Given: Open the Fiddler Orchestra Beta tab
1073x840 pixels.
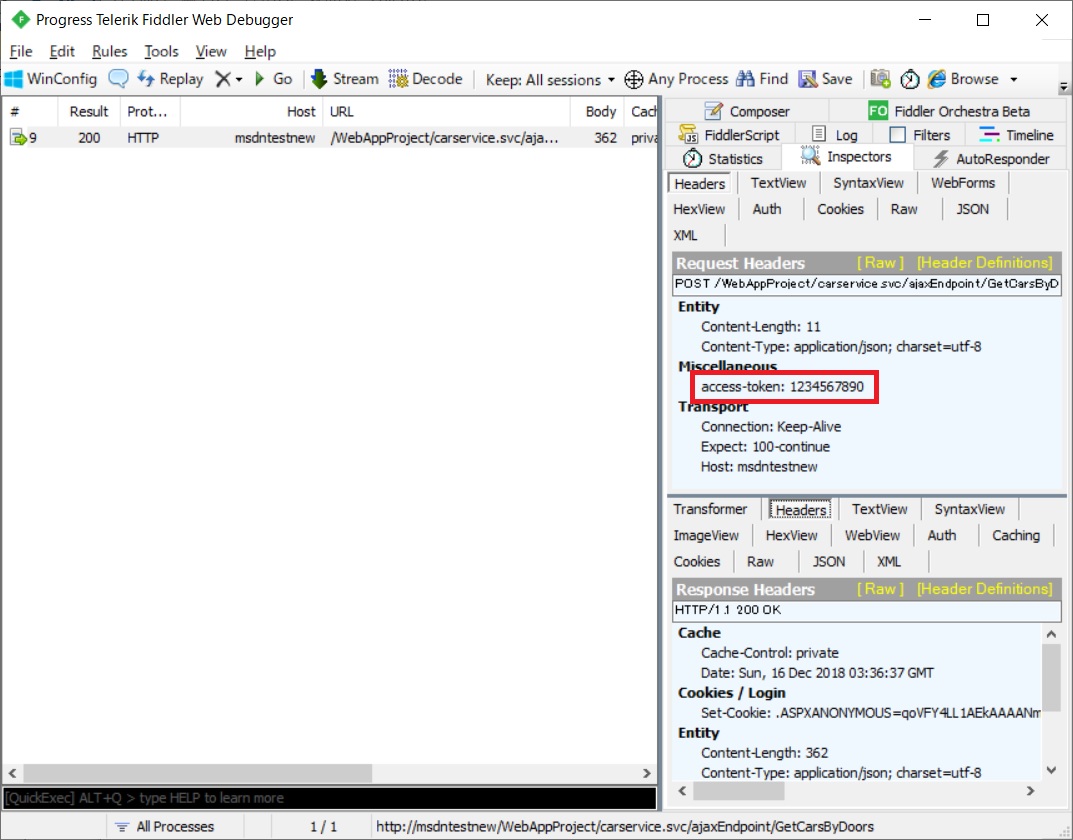Looking at the screenshot, I should pyautogui.click(x=948, y=111).
